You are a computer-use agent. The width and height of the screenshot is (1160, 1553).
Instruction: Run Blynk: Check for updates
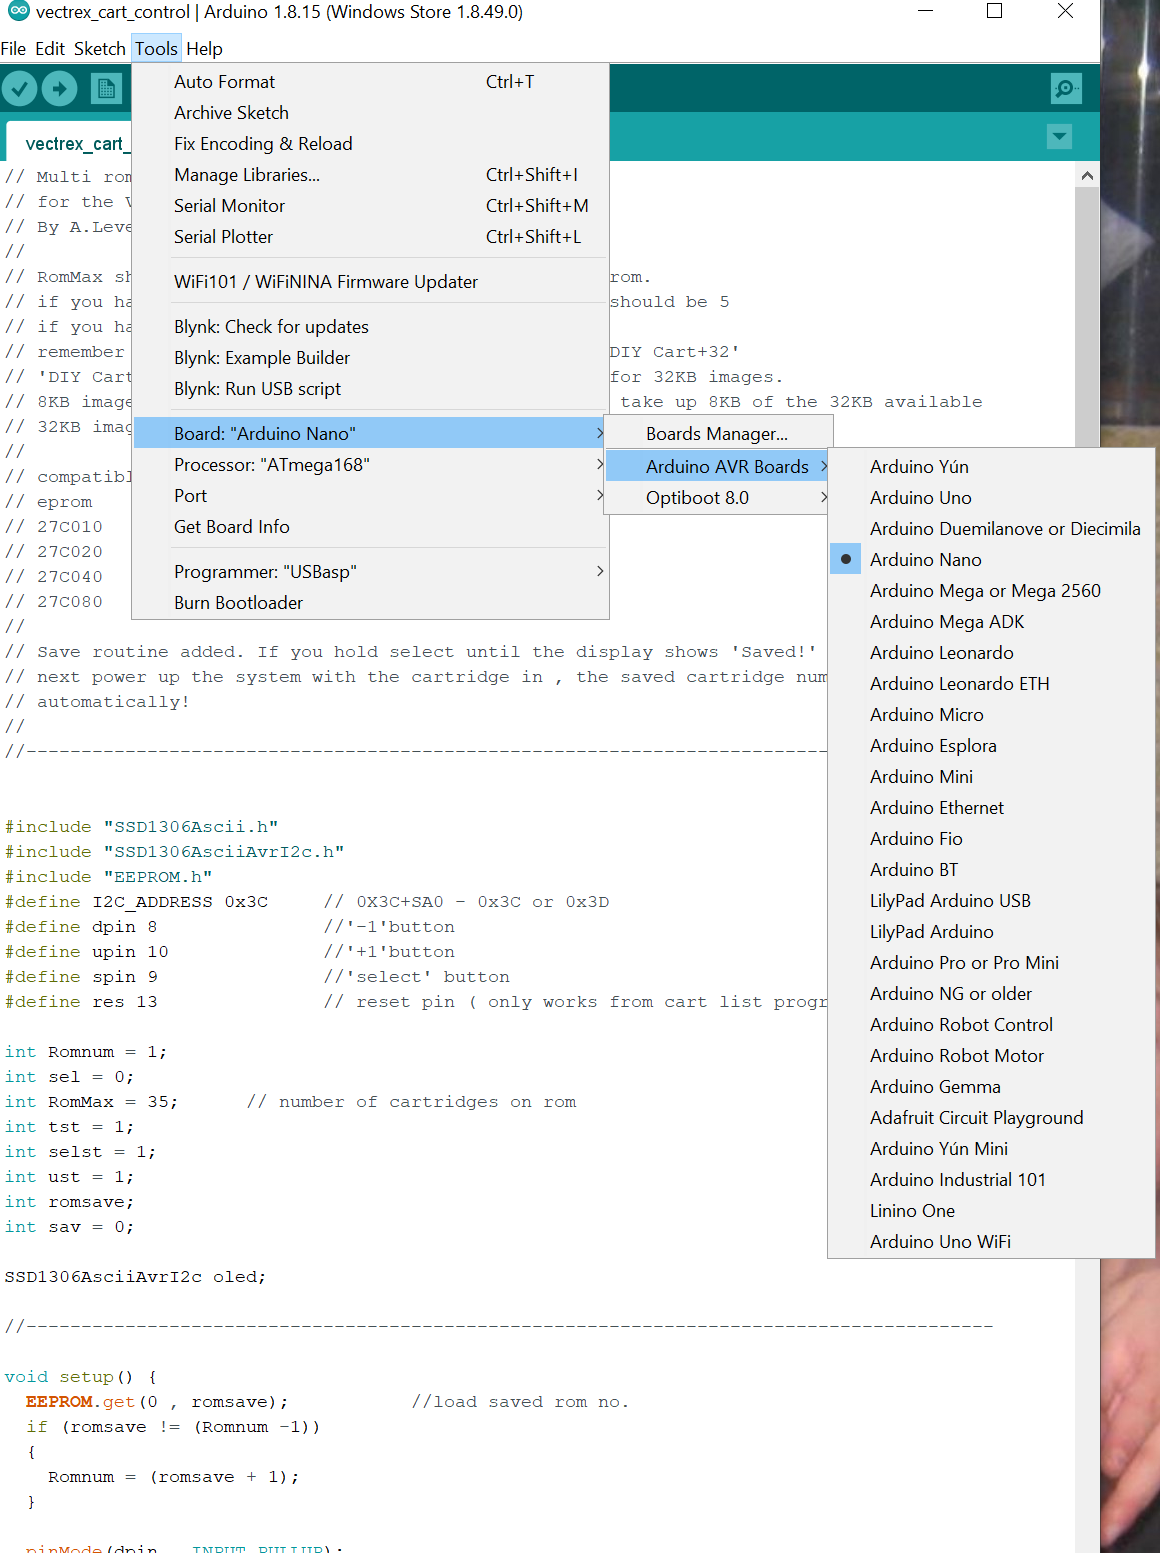370,327
